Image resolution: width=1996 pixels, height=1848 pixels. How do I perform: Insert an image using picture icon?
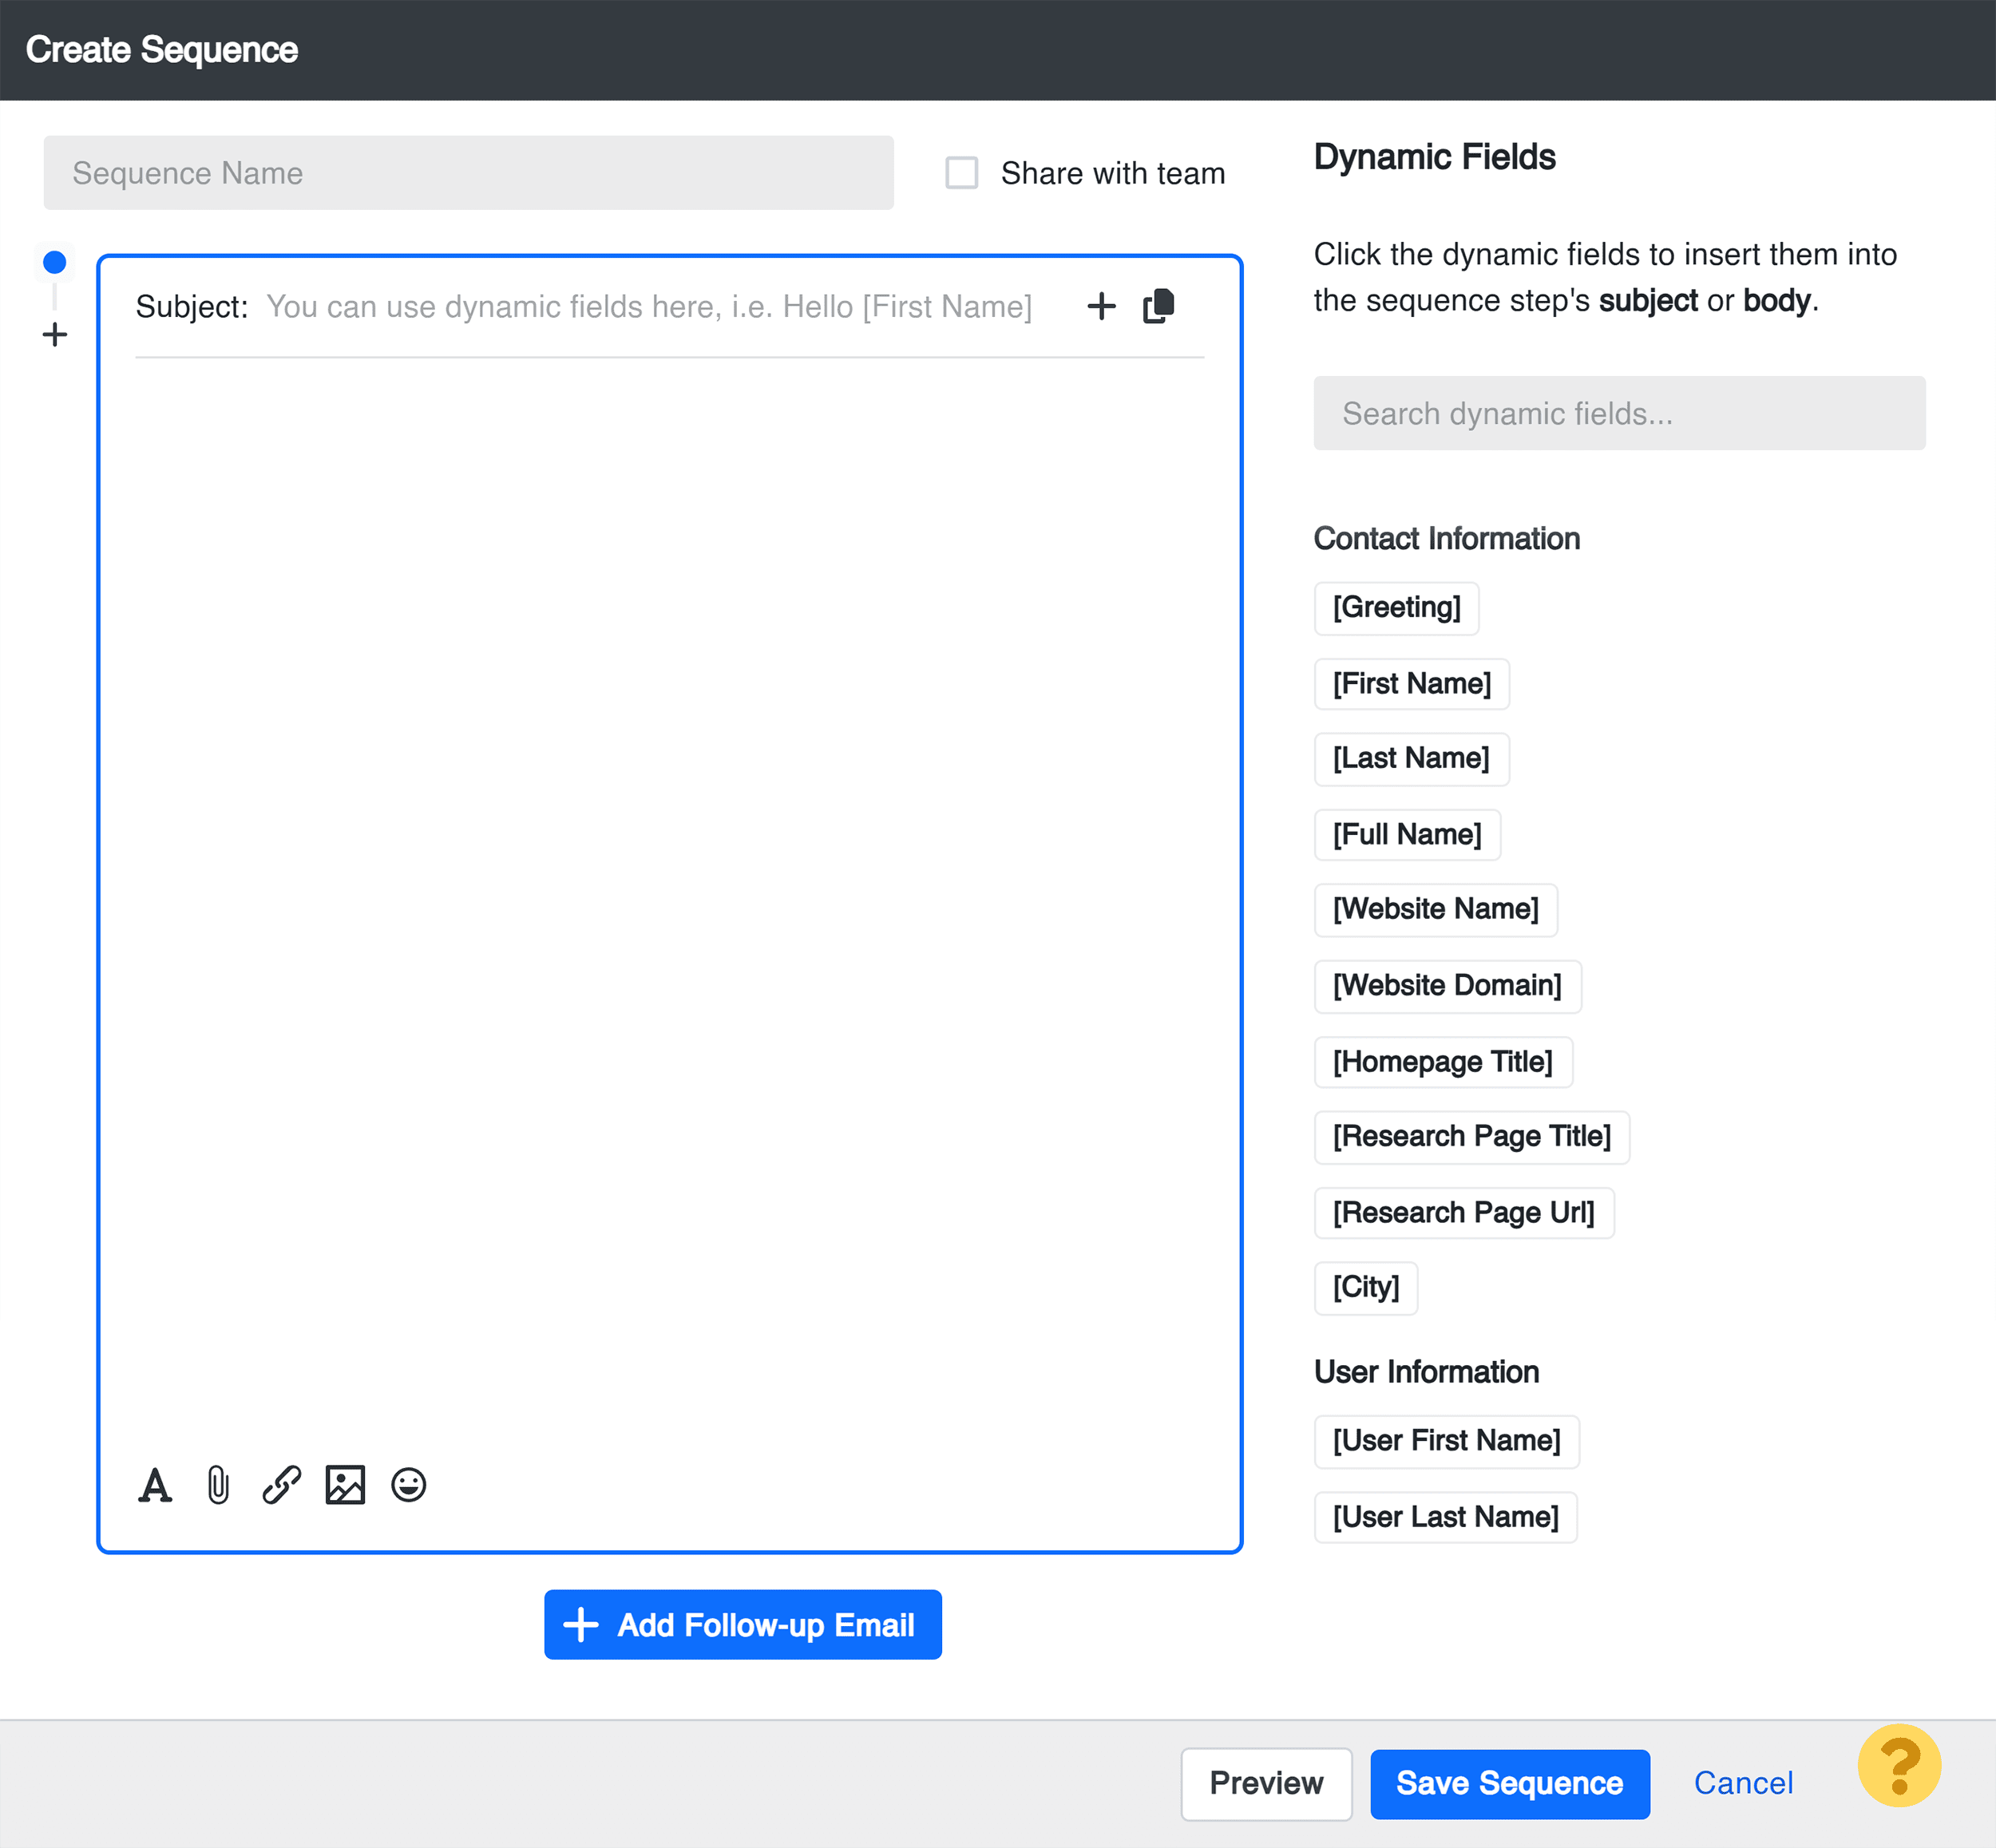(x=345, y=1485)
